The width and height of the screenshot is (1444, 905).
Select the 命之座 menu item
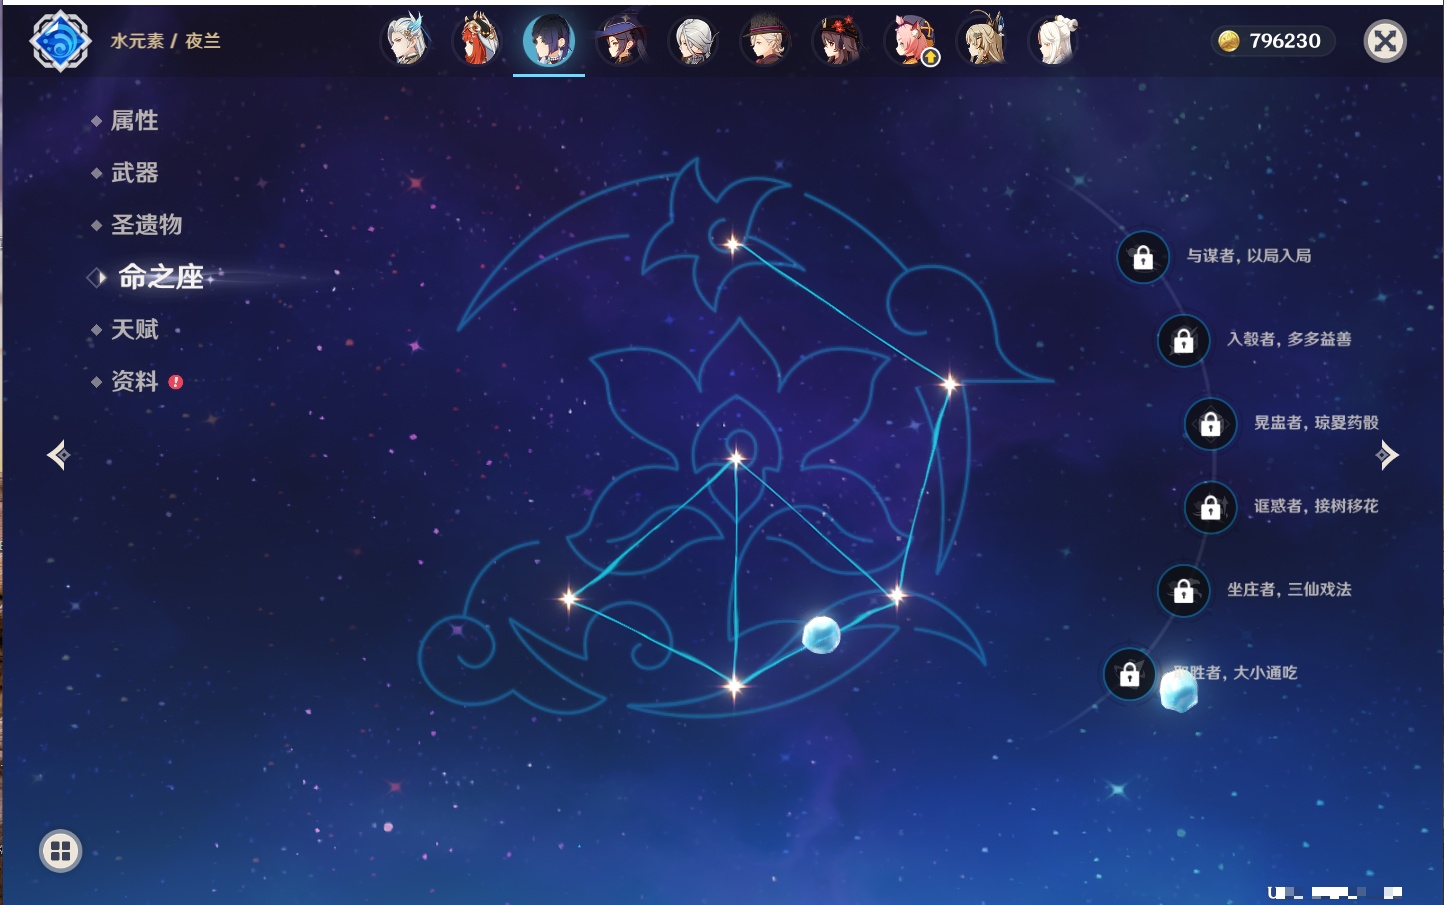(161, 277)
